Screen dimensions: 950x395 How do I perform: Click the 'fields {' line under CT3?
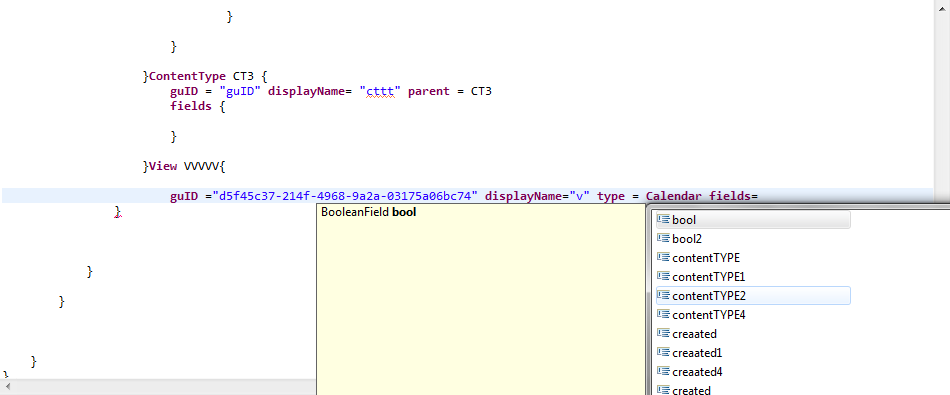(x=198, y=106)
